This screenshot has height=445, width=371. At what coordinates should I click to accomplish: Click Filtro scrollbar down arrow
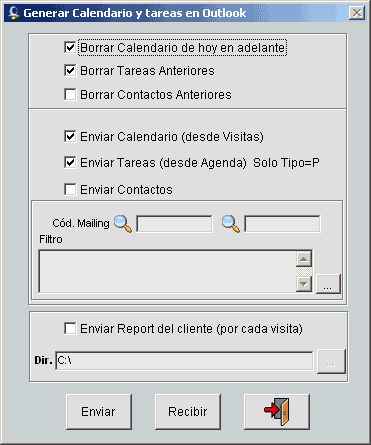pos(304,284)
